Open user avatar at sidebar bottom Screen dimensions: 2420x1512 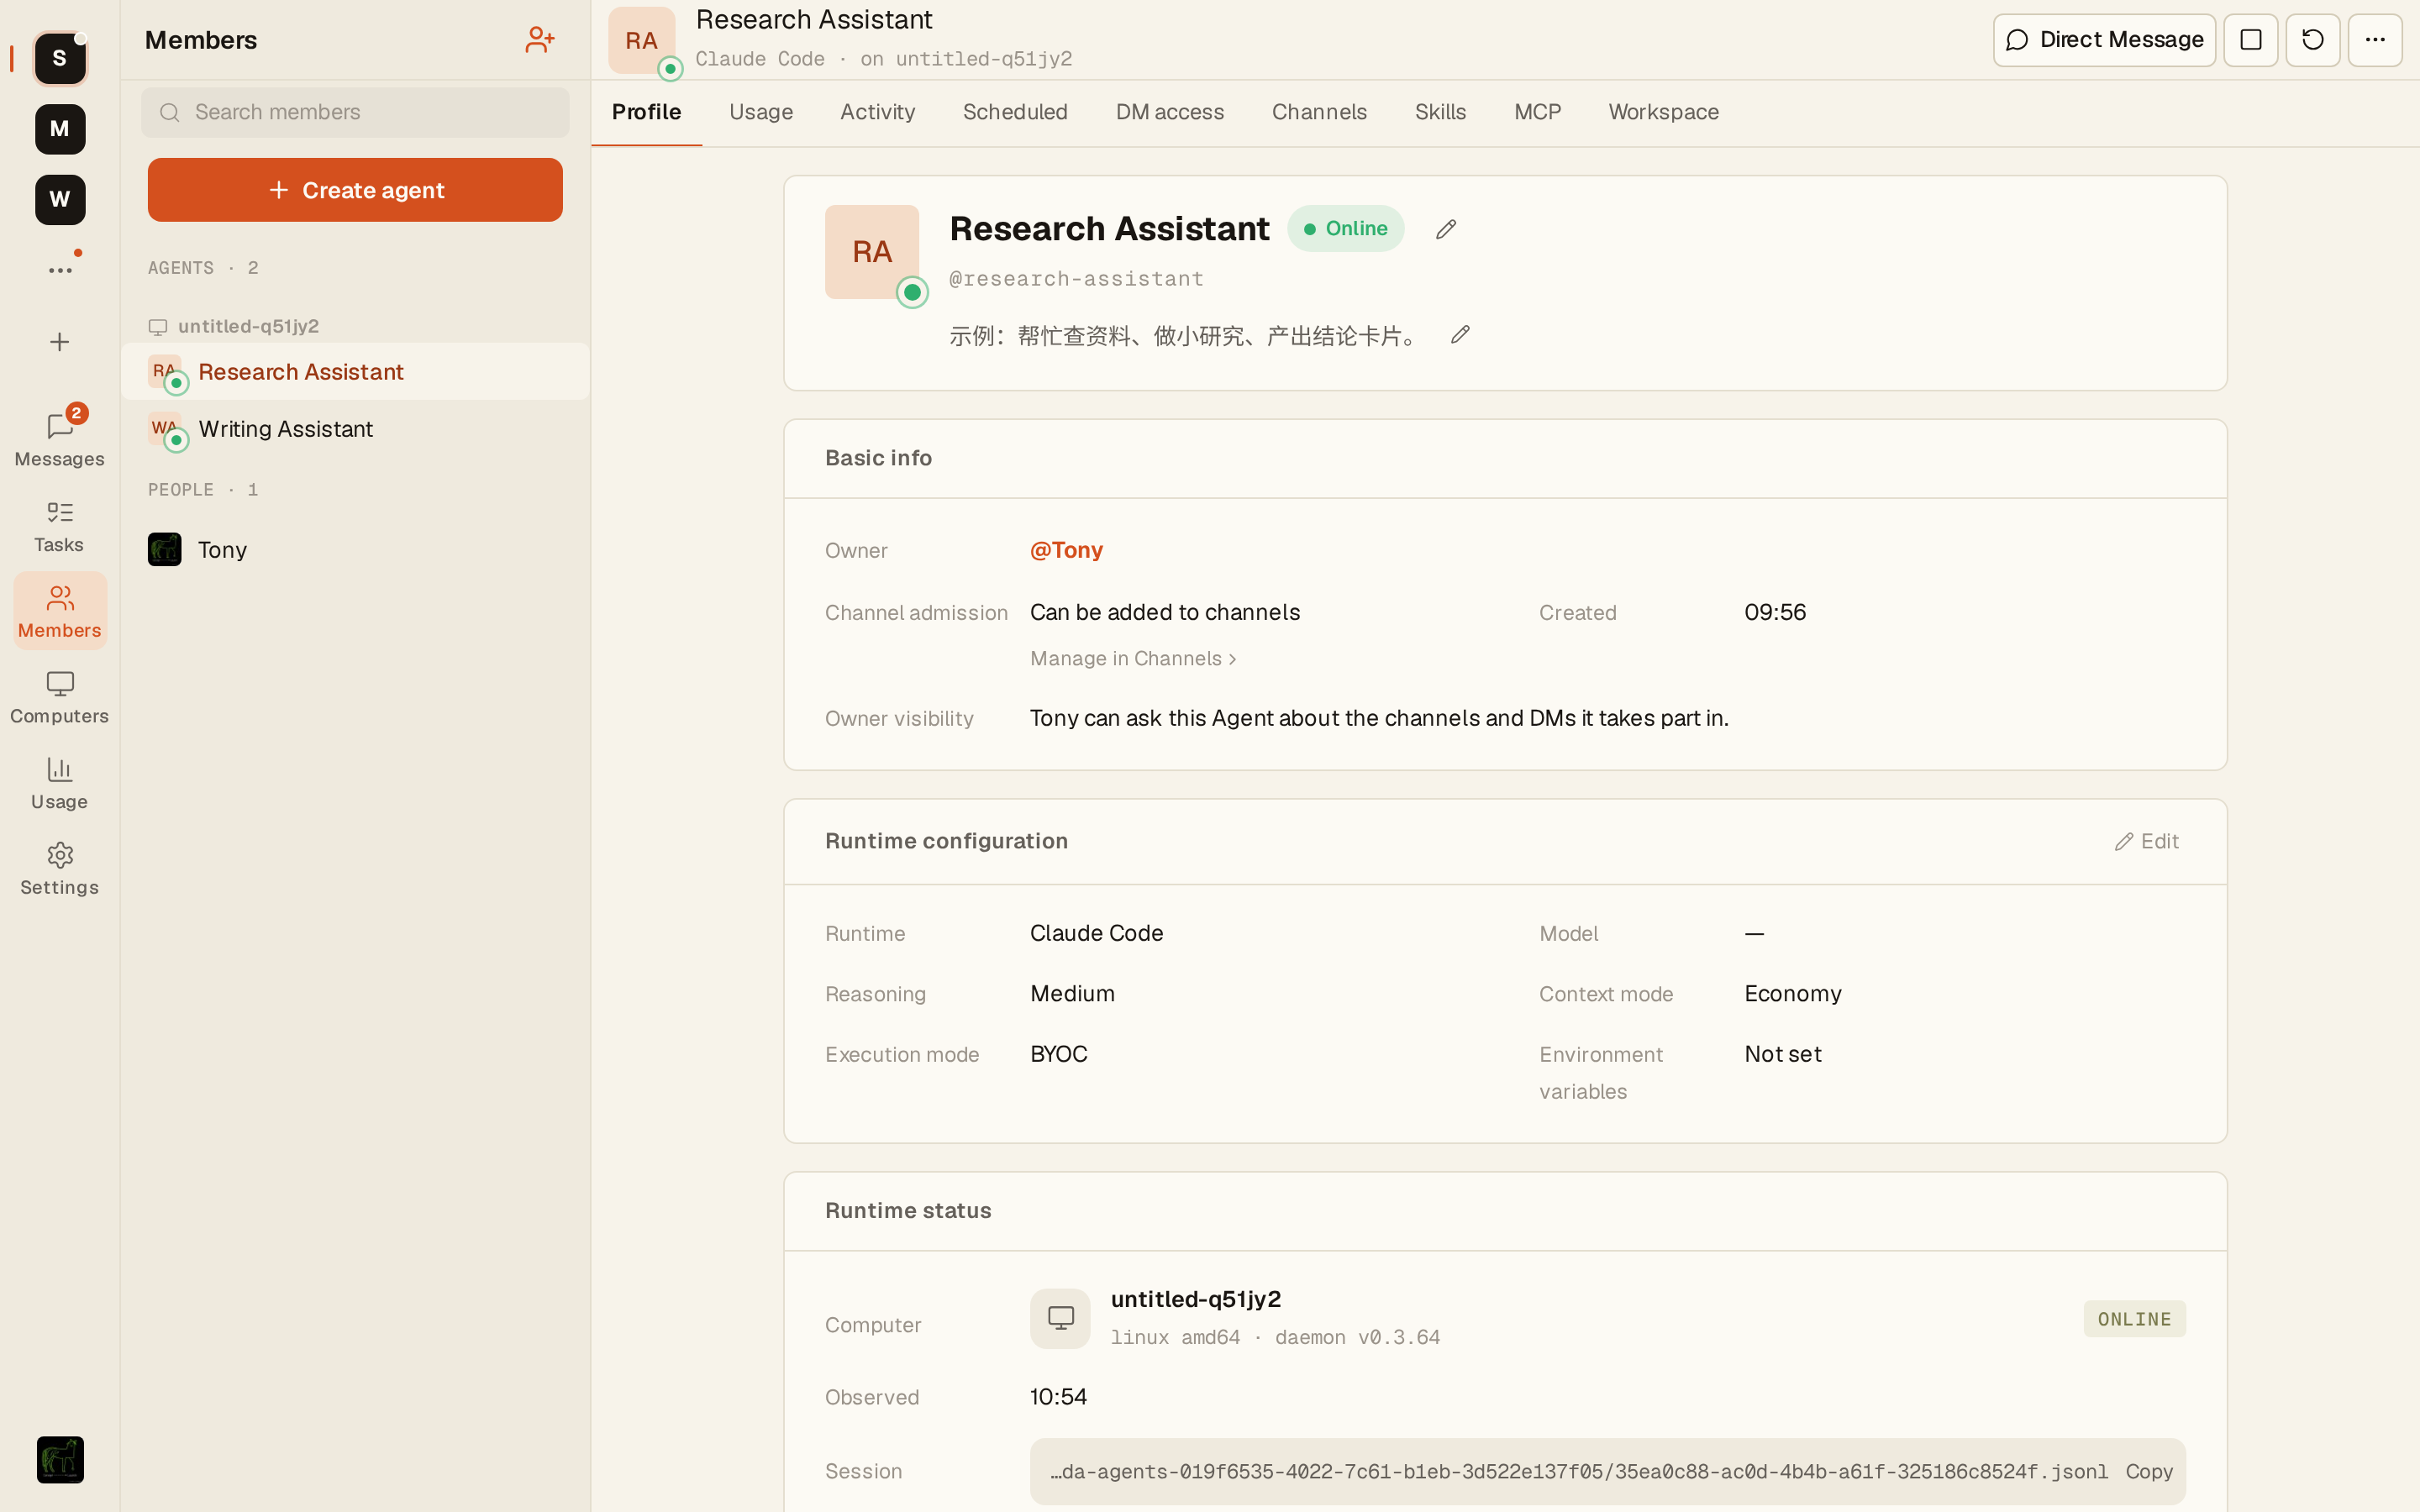pos(60,1460)
